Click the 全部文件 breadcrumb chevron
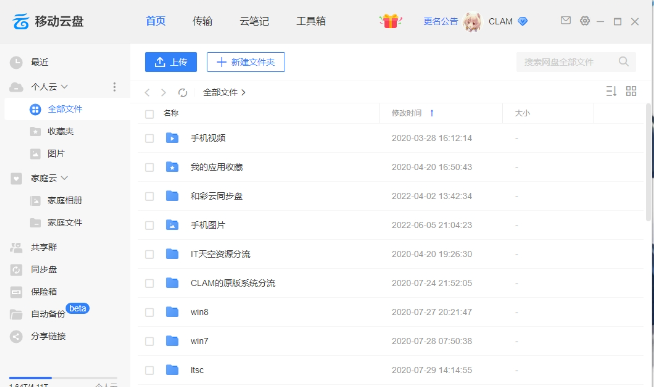 243,92
